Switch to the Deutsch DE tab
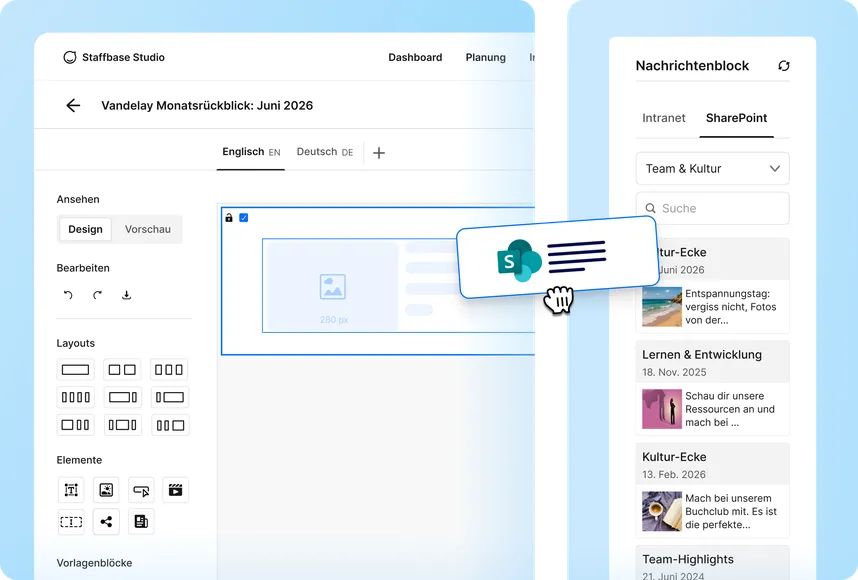The width and height of the screenshot is (858, 580). 325,152
